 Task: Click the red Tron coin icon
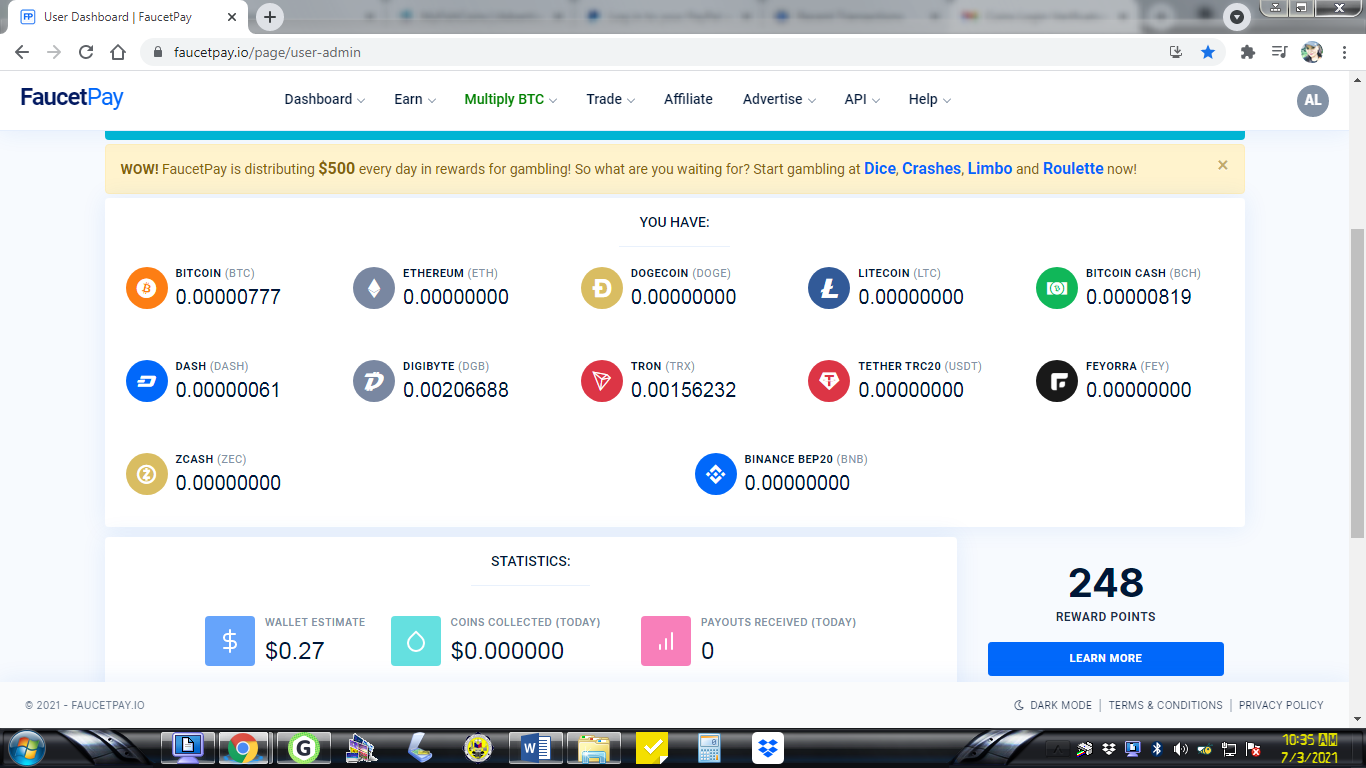(x=602, y=381)
